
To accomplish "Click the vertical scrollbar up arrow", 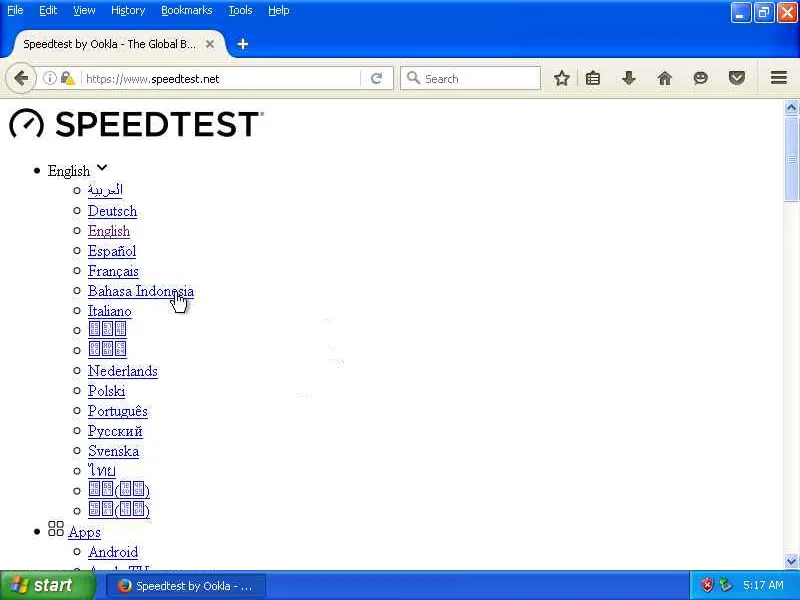I will [791, 107].
